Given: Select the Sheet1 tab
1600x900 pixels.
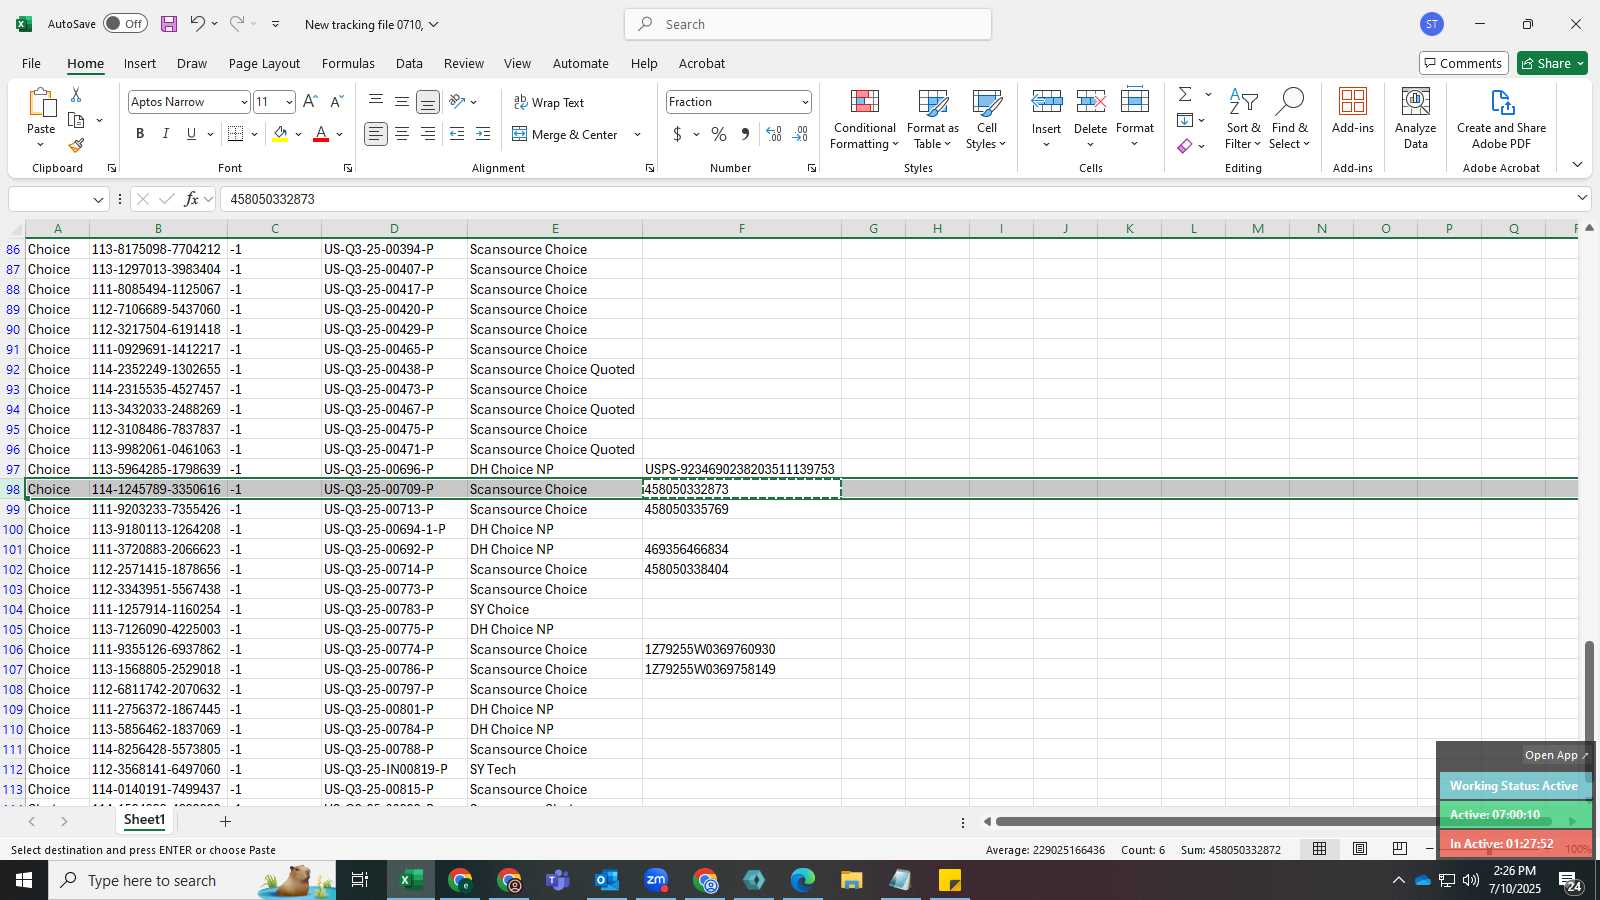Looking at the screenshot, I should [144, 820].
